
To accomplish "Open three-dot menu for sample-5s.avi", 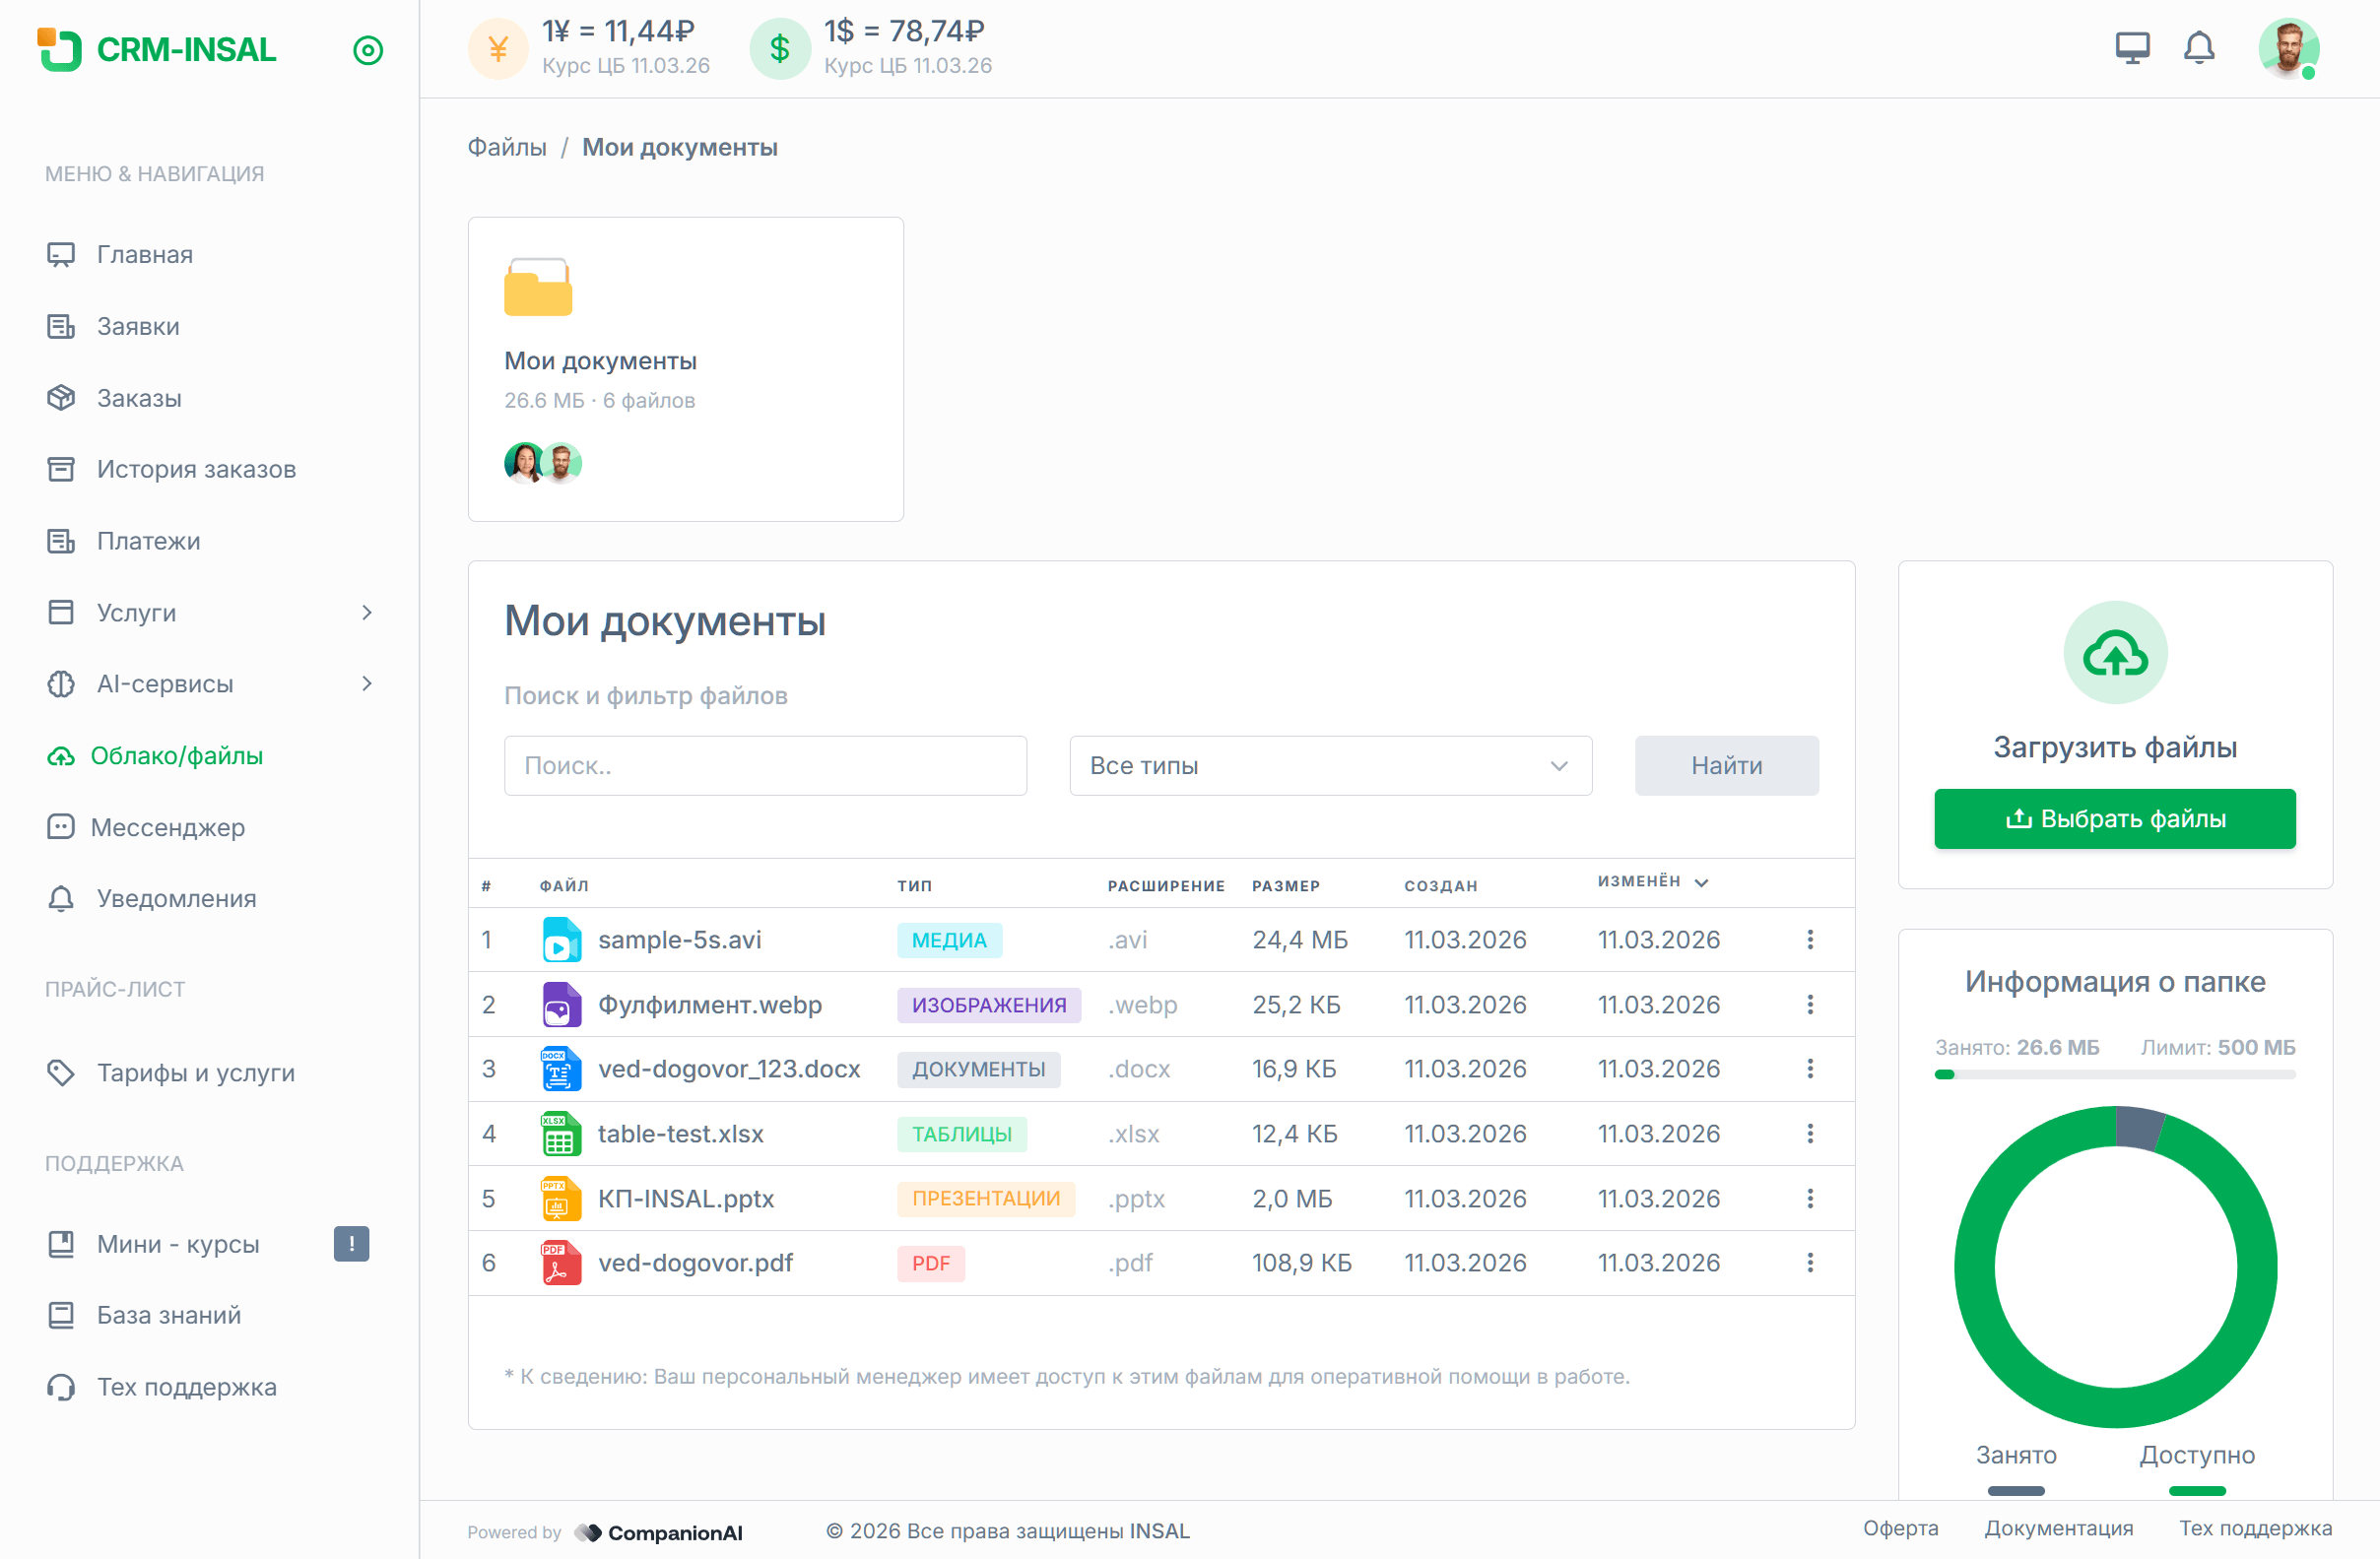I will 1809,939.
